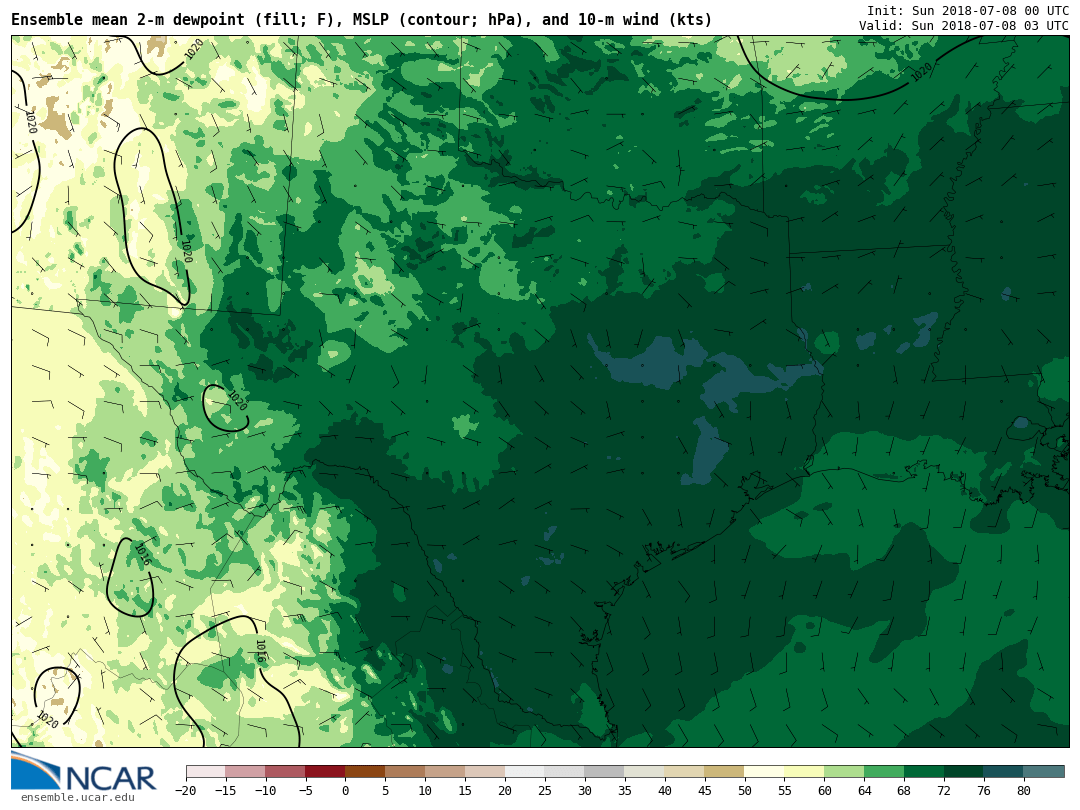Pick the rose swatch between -10 and -5
Screen dimensions: 1080x810
tap(285, 772)
